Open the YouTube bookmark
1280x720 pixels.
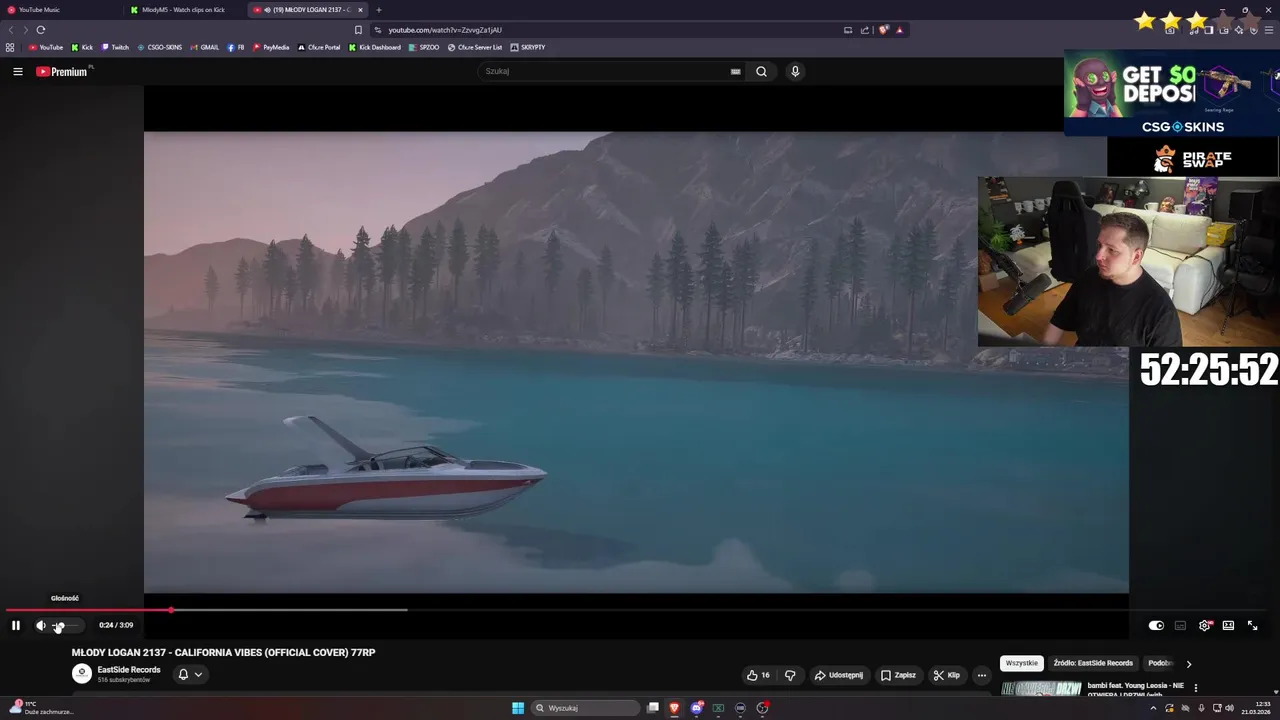click(46, 47)
